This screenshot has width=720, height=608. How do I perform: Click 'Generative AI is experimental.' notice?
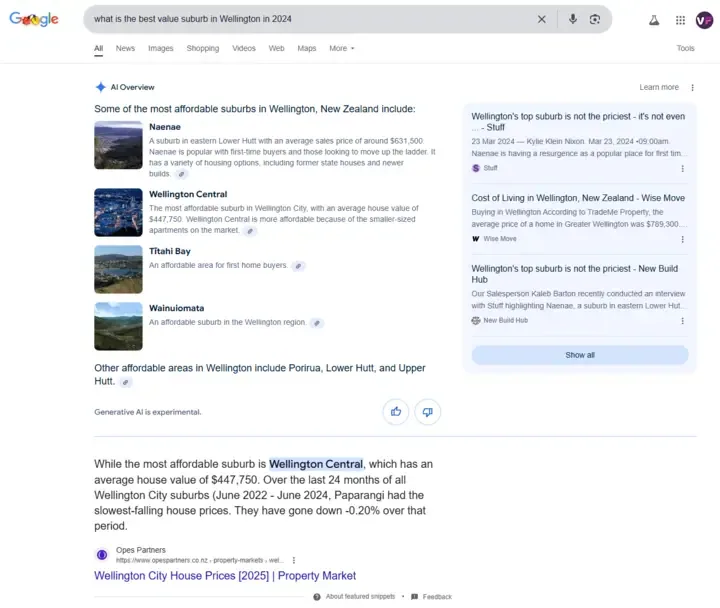(x=148, y=412)
